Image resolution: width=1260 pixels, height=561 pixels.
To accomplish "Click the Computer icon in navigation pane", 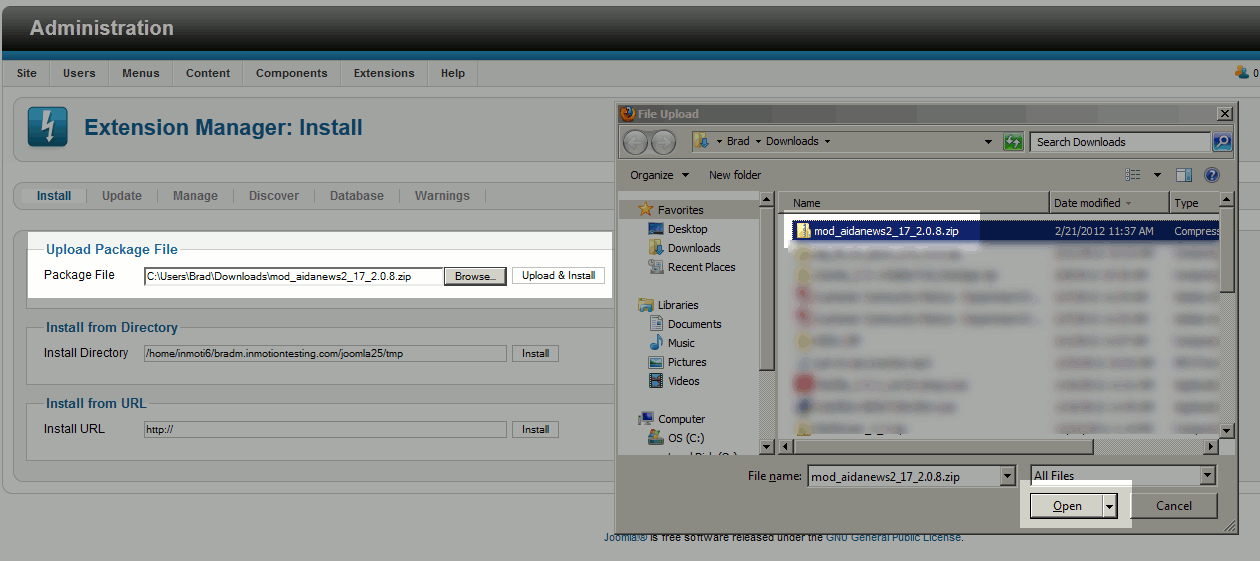I will pyautogui.click(x=646, y=419).
